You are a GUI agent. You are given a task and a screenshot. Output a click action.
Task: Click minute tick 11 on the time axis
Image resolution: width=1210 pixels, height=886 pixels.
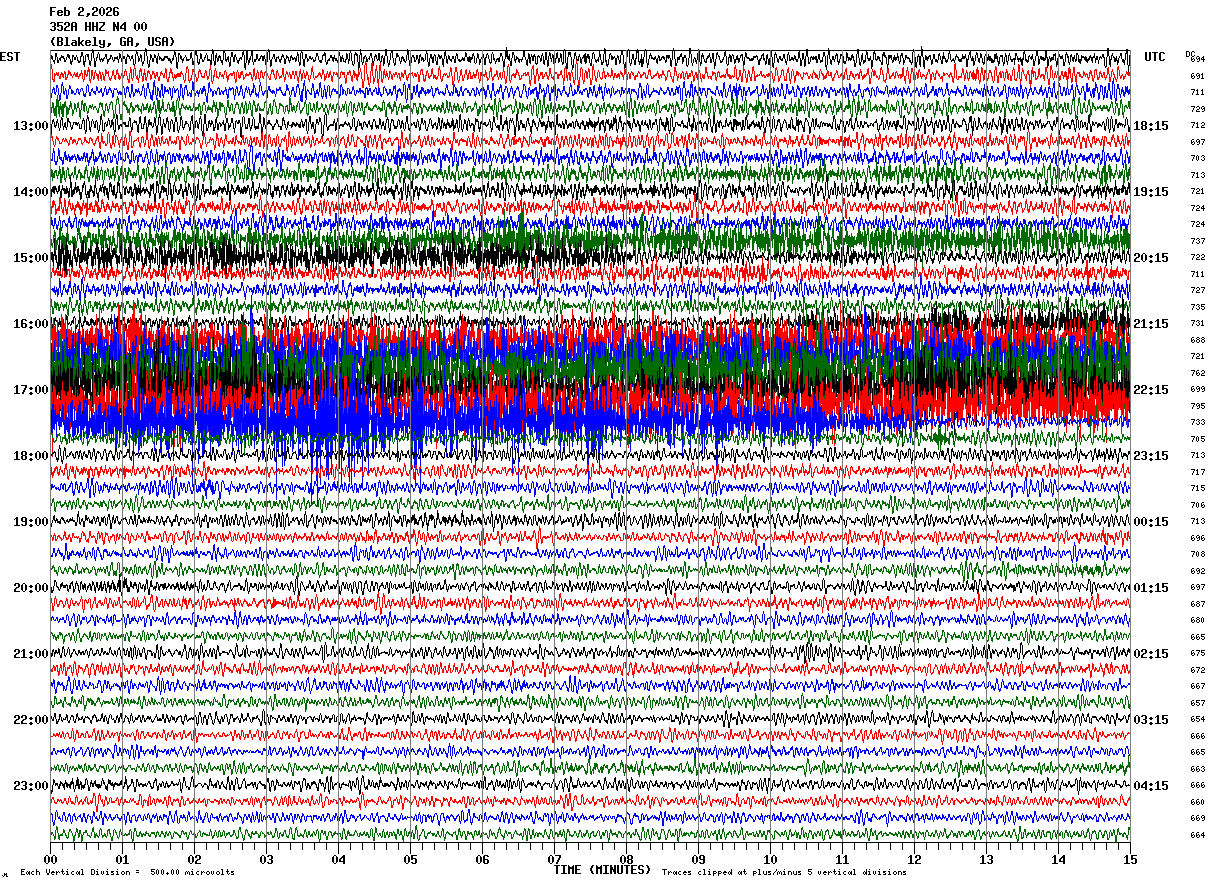point(842,859)
